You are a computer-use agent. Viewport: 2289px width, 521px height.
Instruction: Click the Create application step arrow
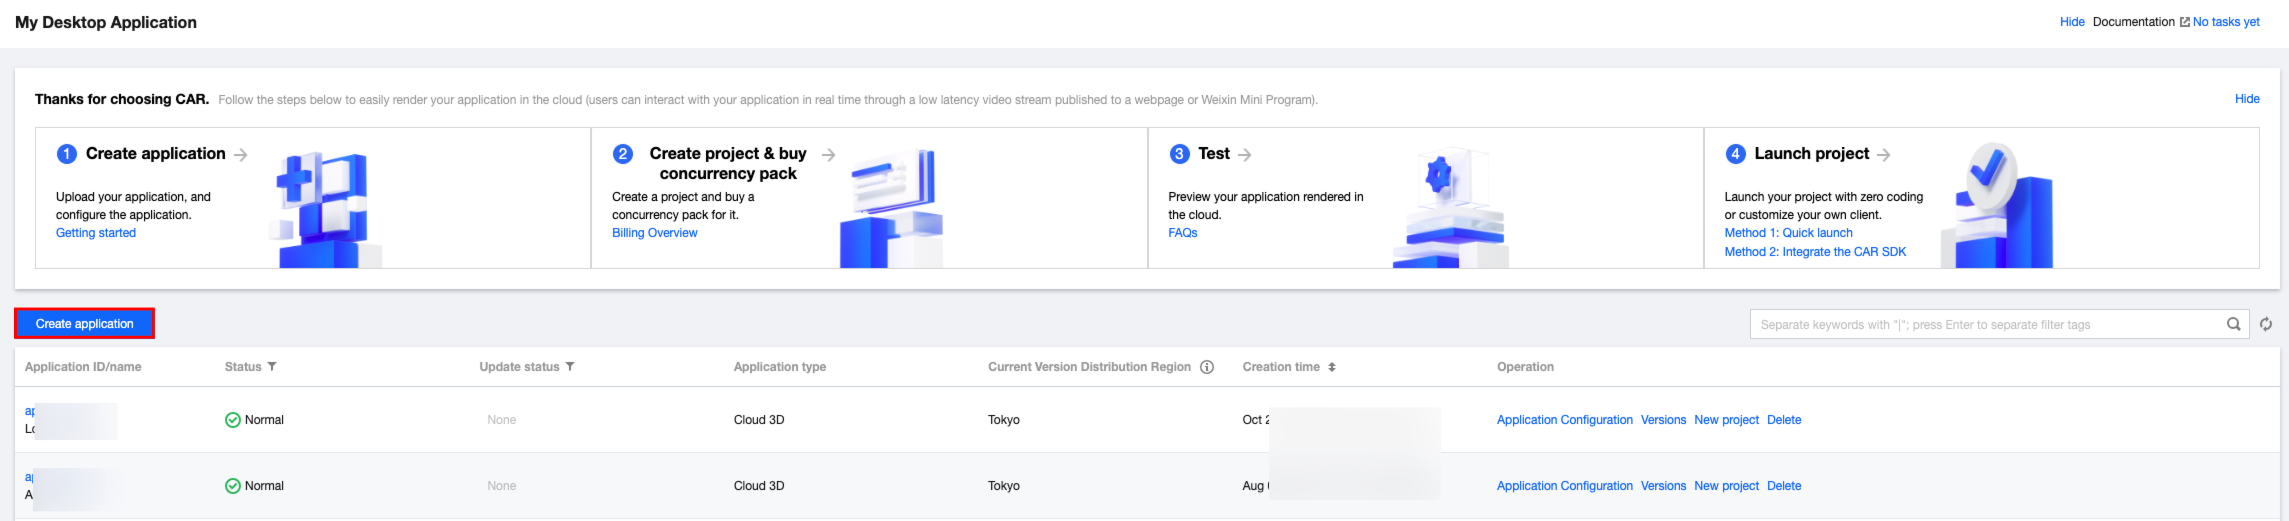(x=241, y=155)
